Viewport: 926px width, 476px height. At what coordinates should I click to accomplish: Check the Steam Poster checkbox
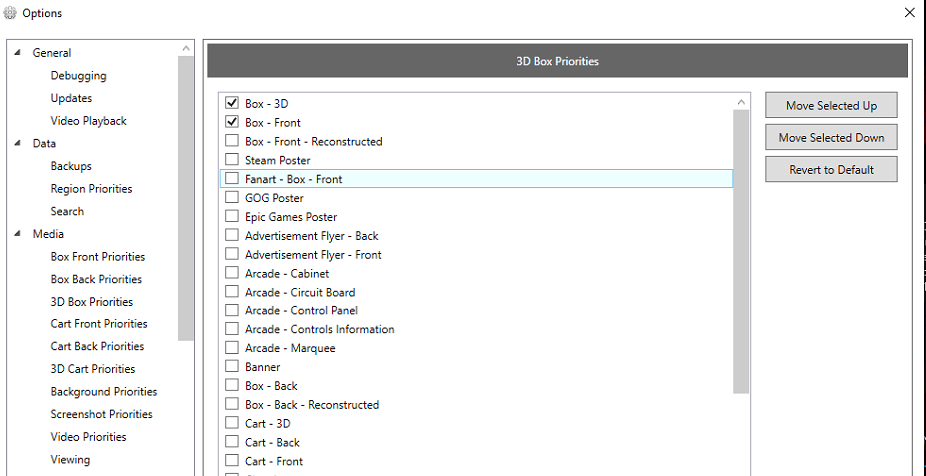click(232, 160)
